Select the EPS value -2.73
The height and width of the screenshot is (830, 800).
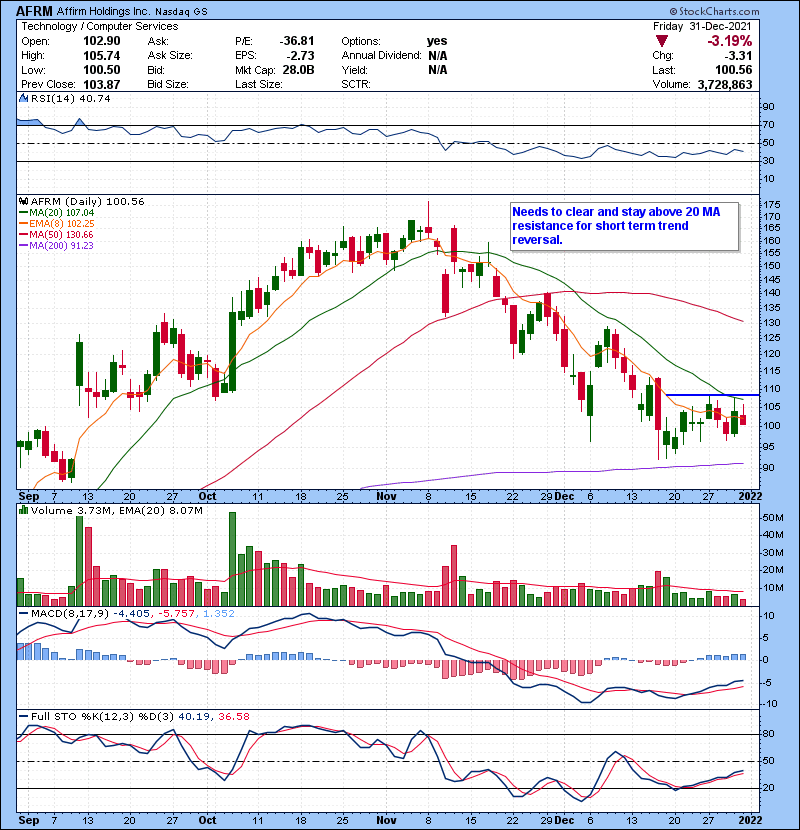301,56
